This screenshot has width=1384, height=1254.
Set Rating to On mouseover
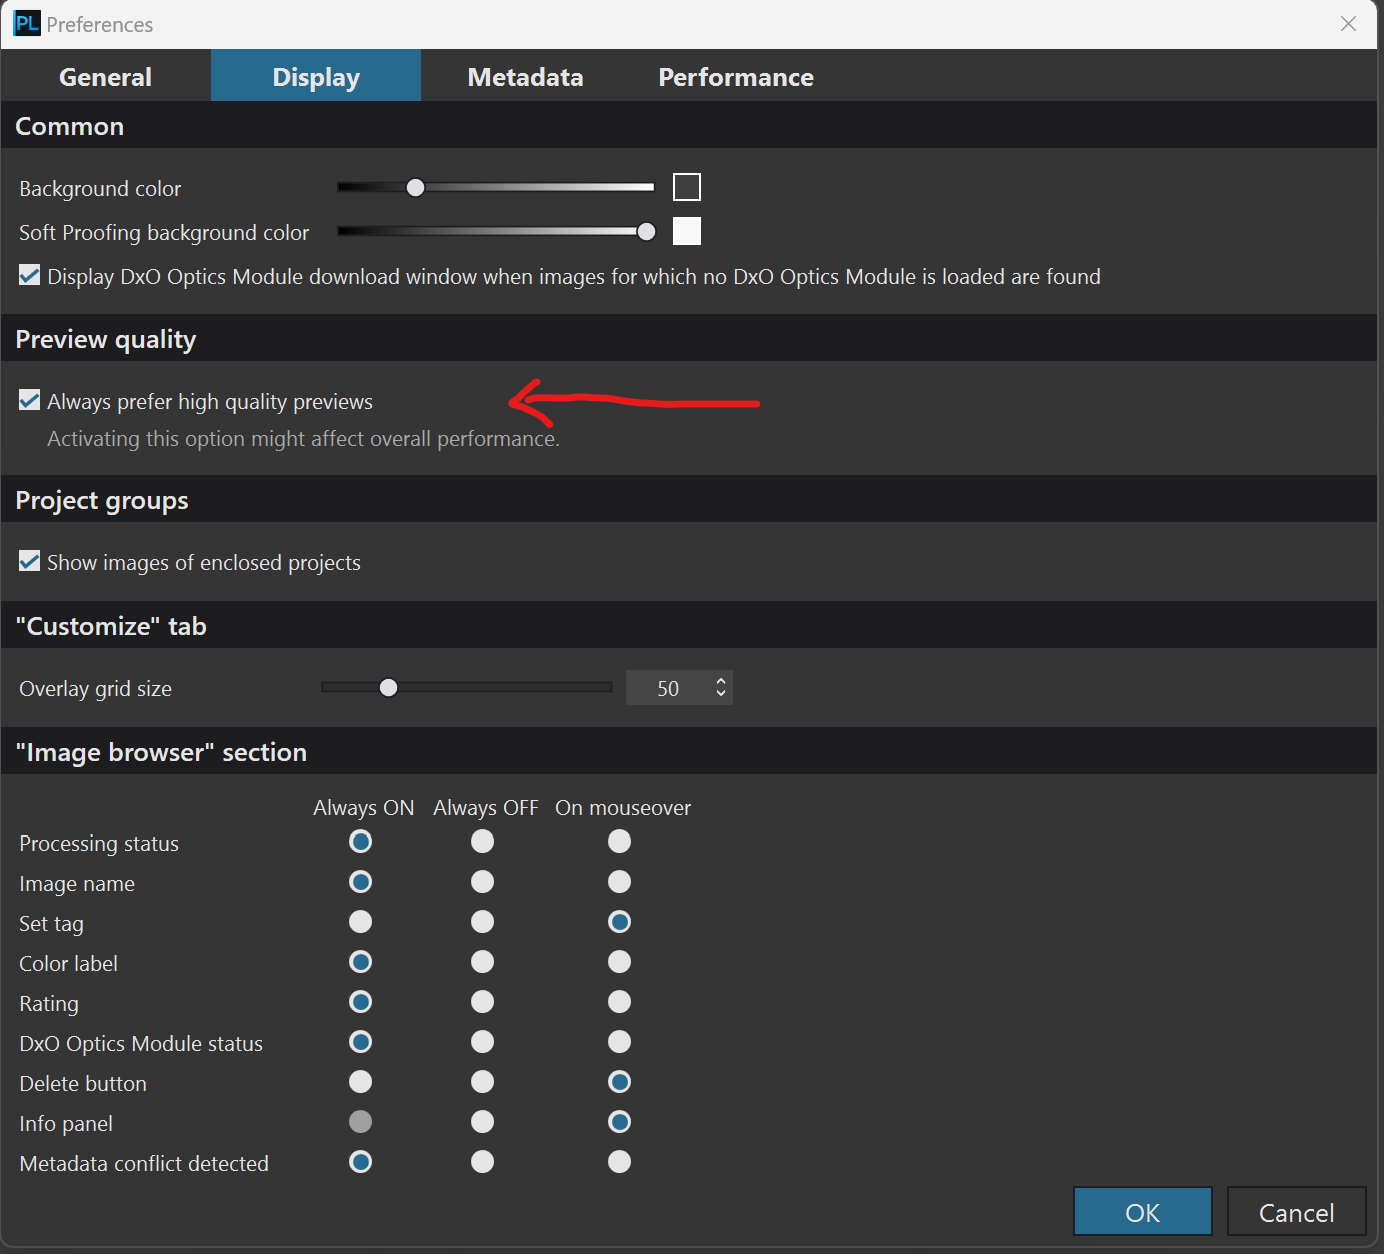point(620,1002)
